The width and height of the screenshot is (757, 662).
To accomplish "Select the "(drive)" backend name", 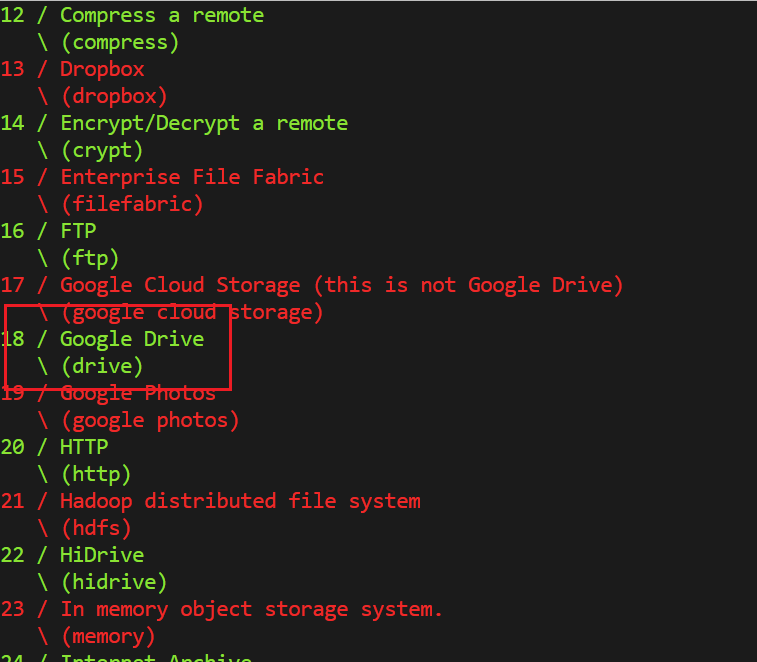I will click(102, 366).
